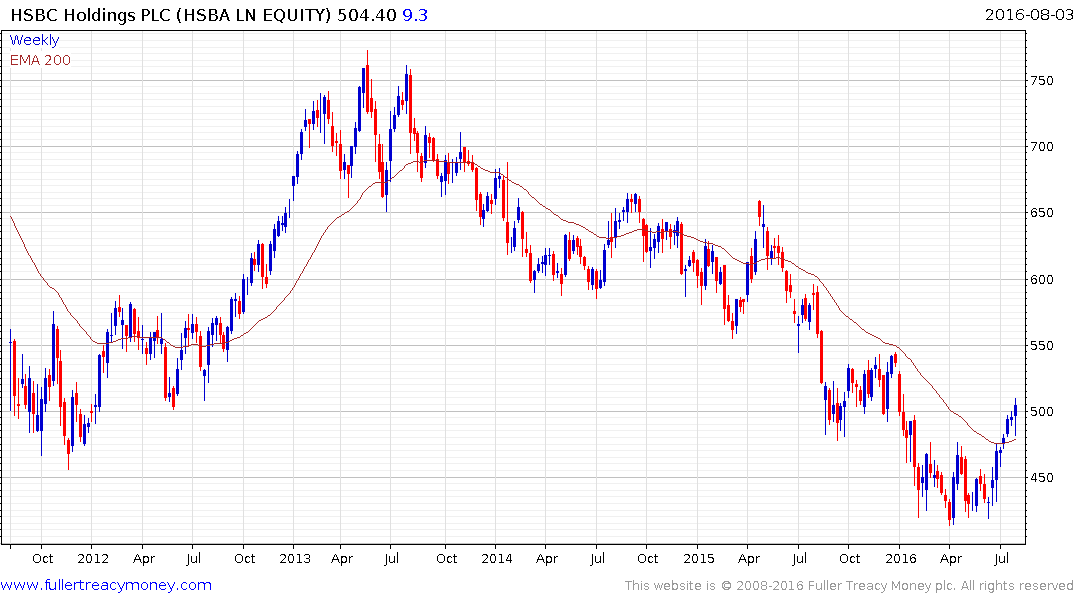Select the 2016 time axis label

(x=901, y=558)
